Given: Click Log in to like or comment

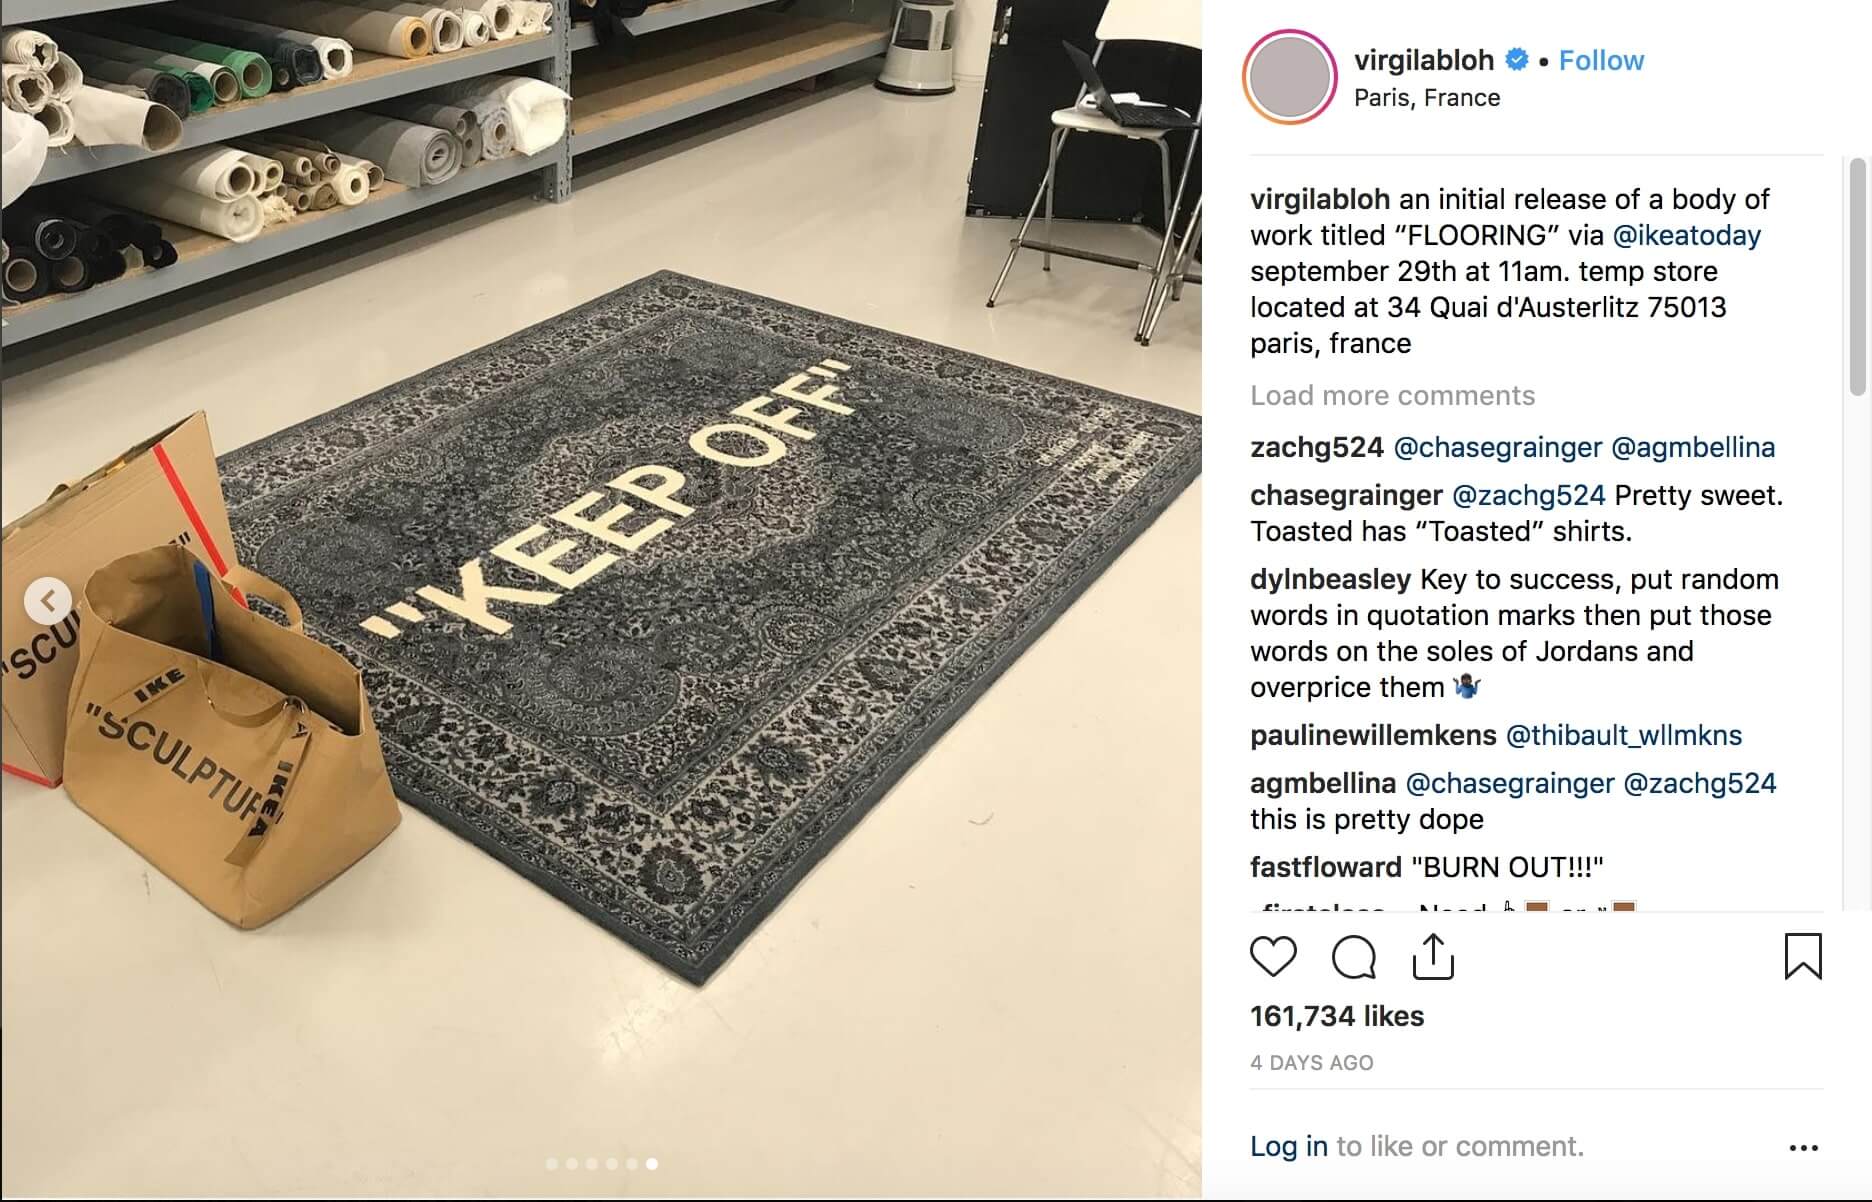Looking at the screenshot, I should click(x=1289, y=1146).
